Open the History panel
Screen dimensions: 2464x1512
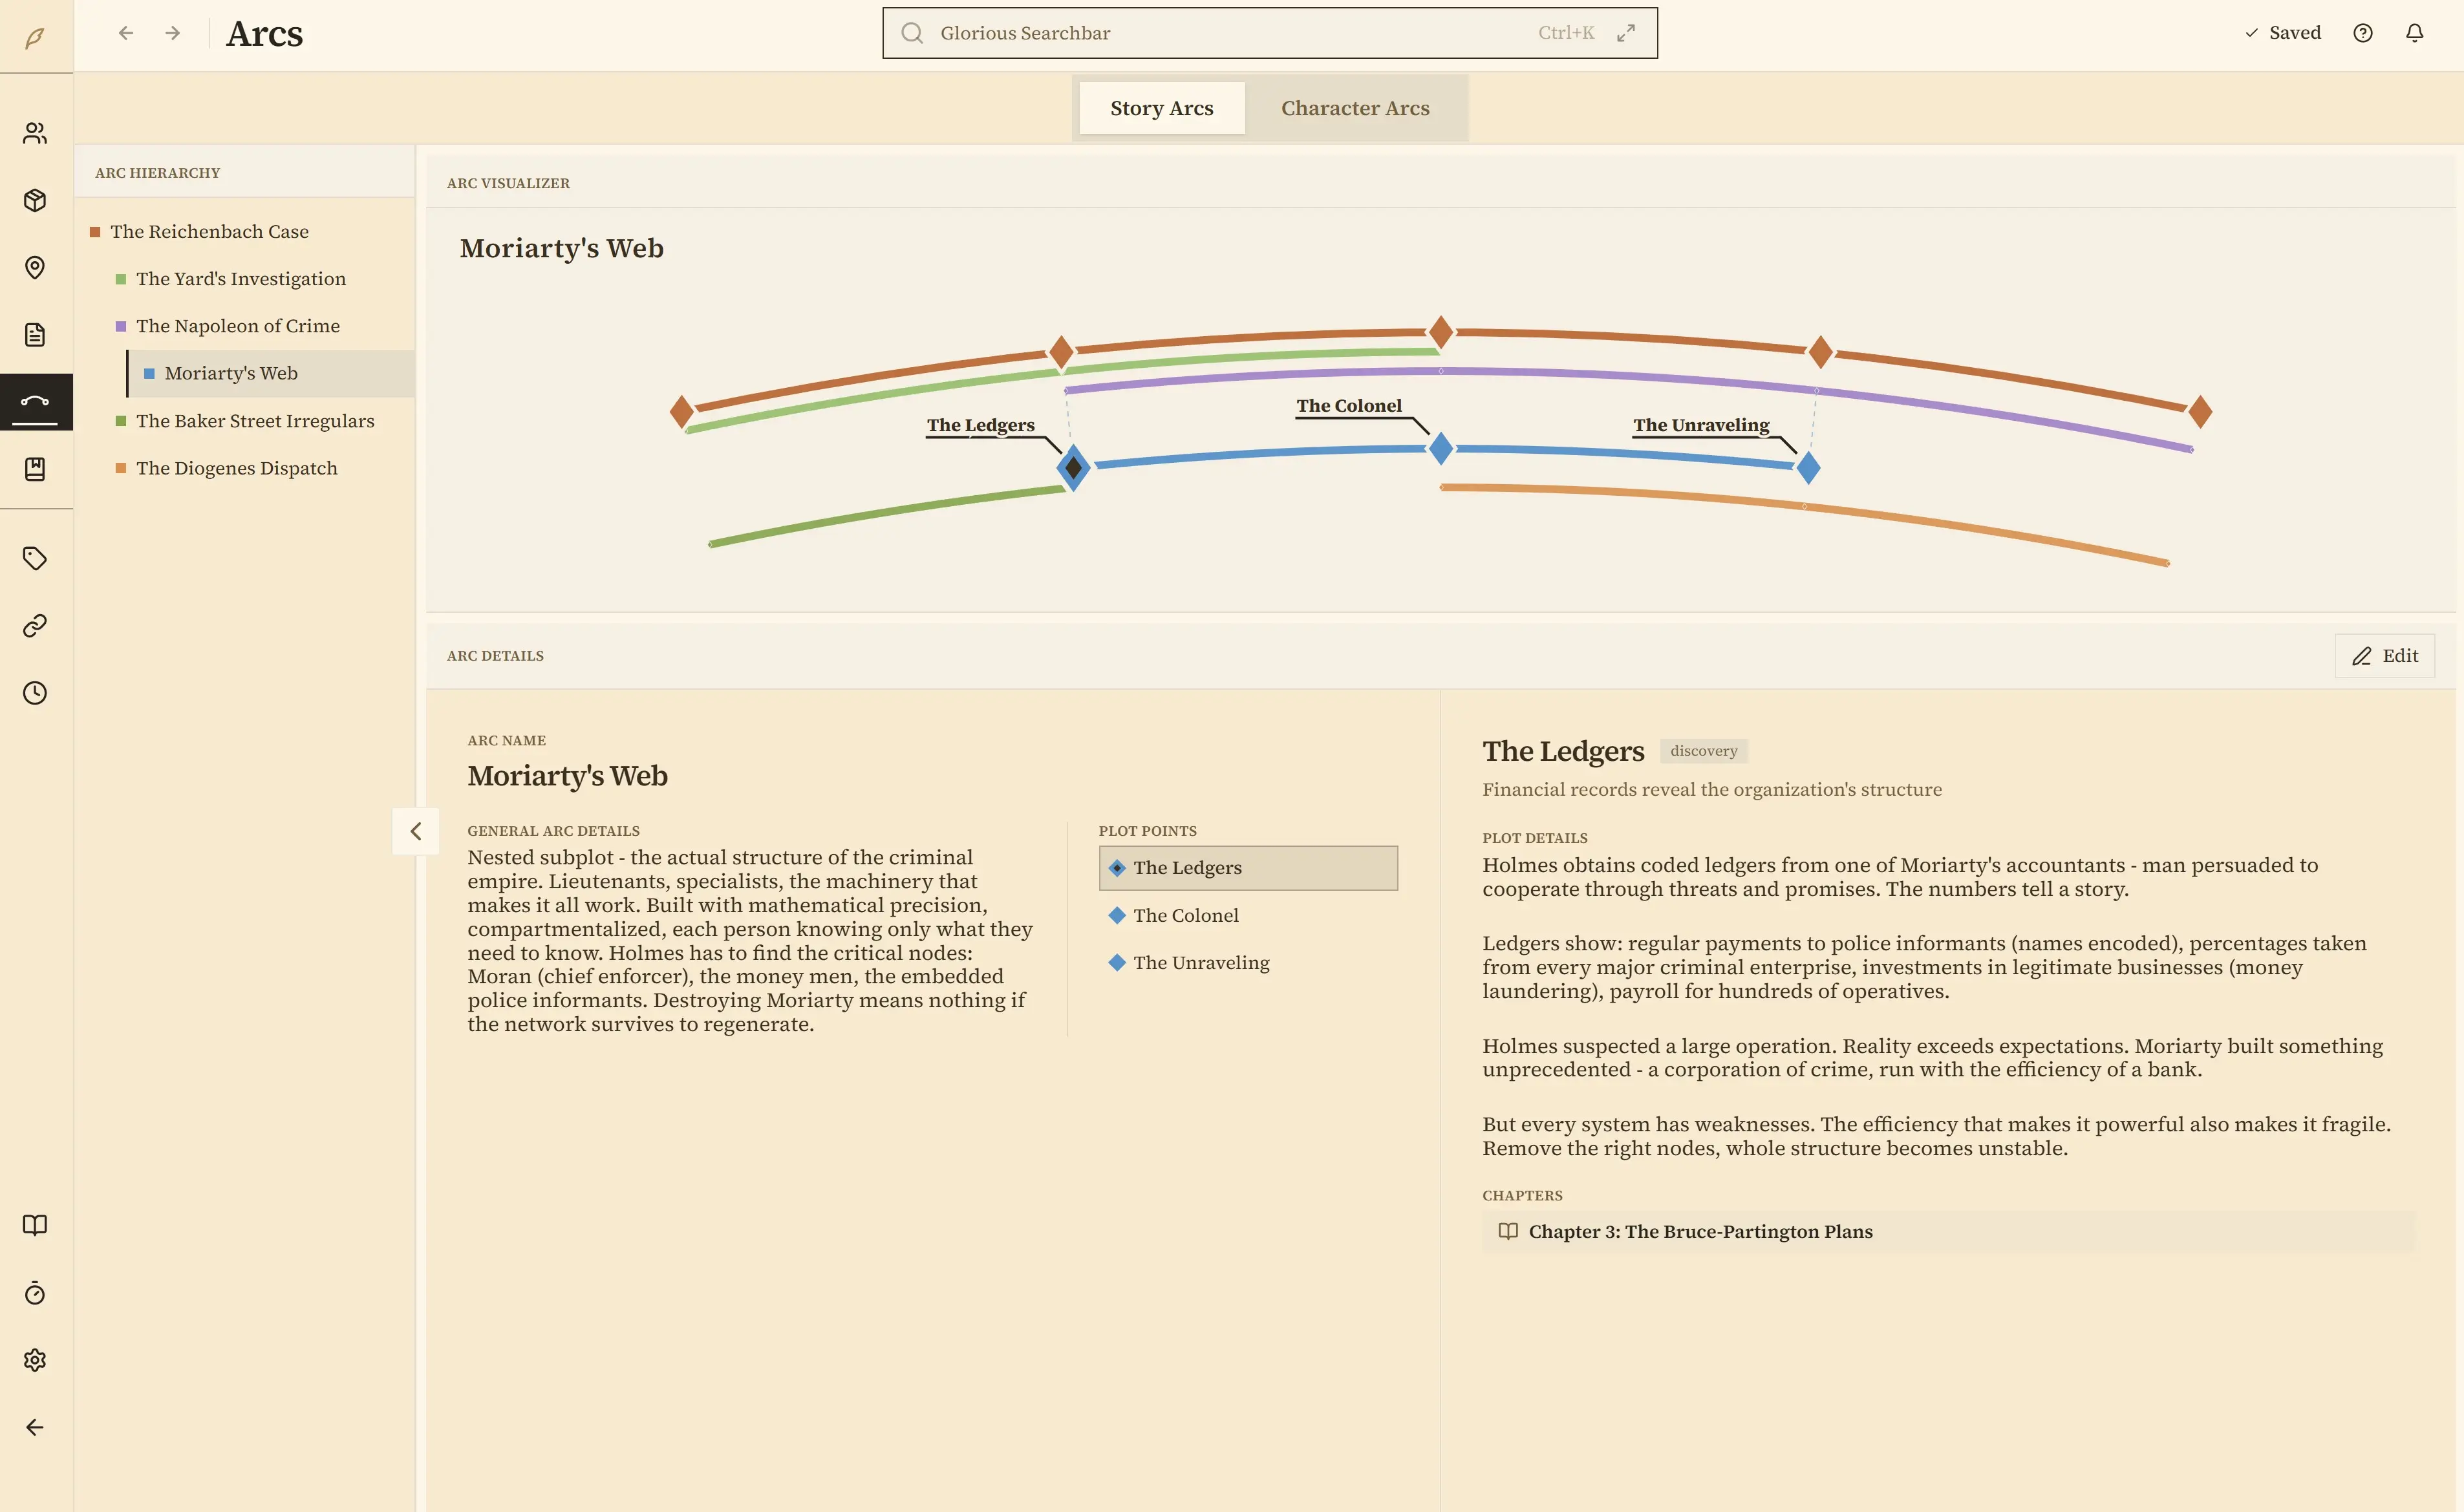pyautogui.click(x=36, y=692)
